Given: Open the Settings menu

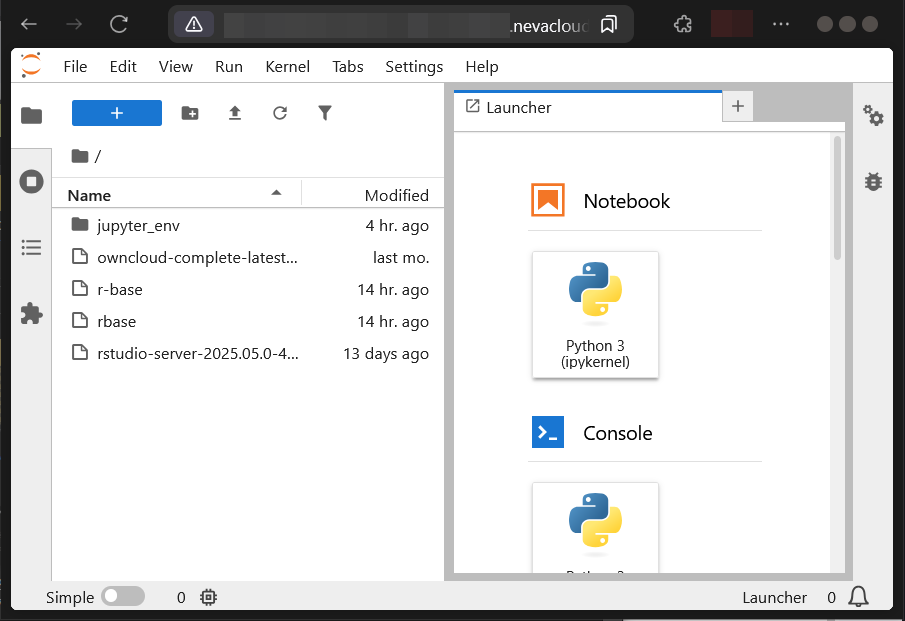Looking at the screenshot, I should tap(414, 67).
